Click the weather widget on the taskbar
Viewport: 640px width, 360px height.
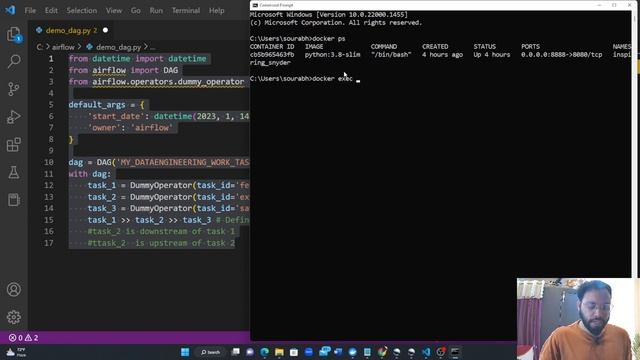click(x=16, y=352)
